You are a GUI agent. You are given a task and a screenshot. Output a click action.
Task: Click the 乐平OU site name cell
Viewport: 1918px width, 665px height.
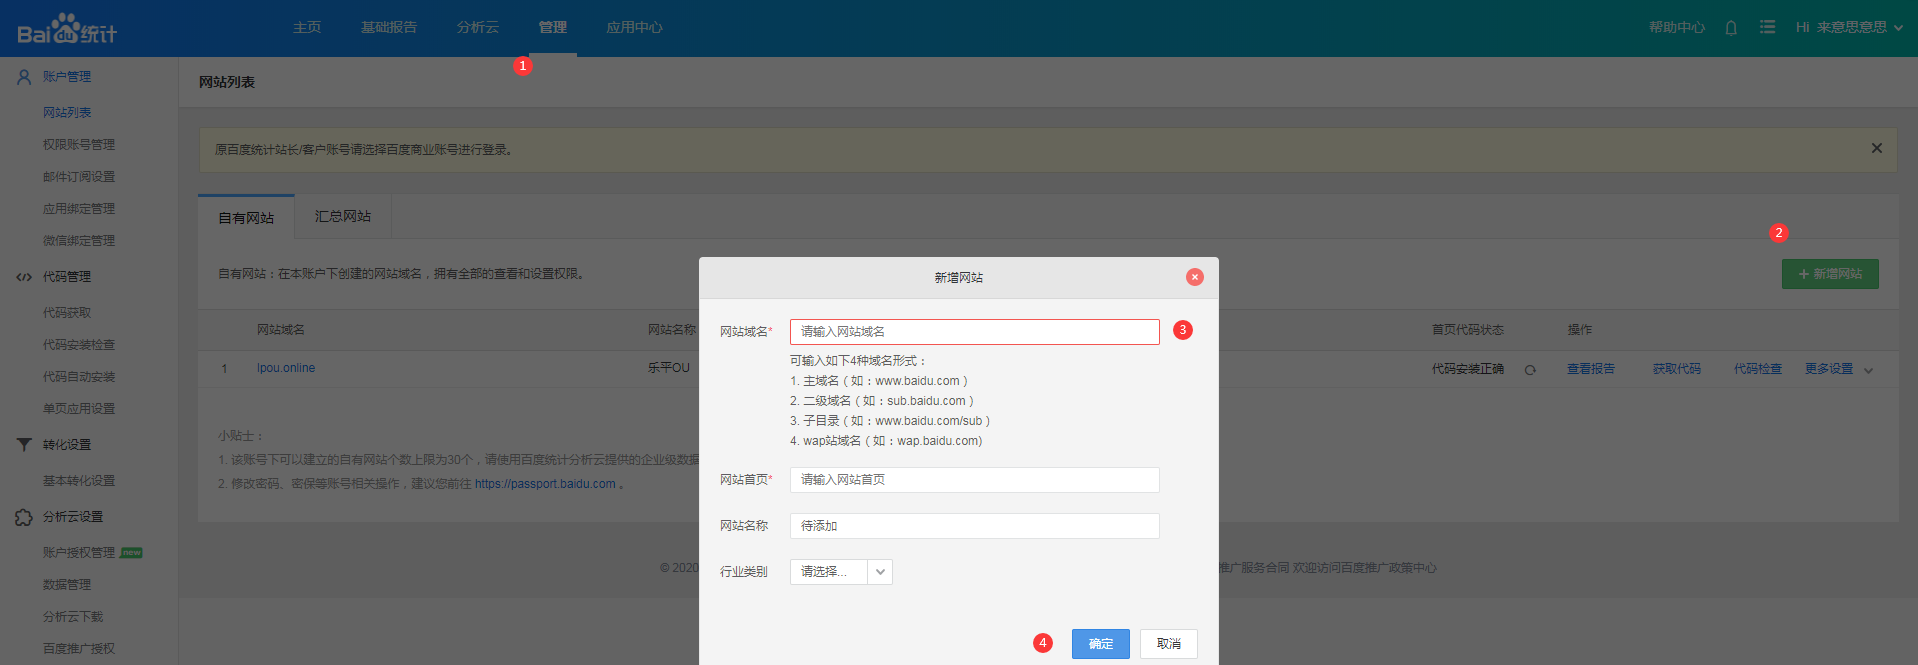tap(669, 368)
